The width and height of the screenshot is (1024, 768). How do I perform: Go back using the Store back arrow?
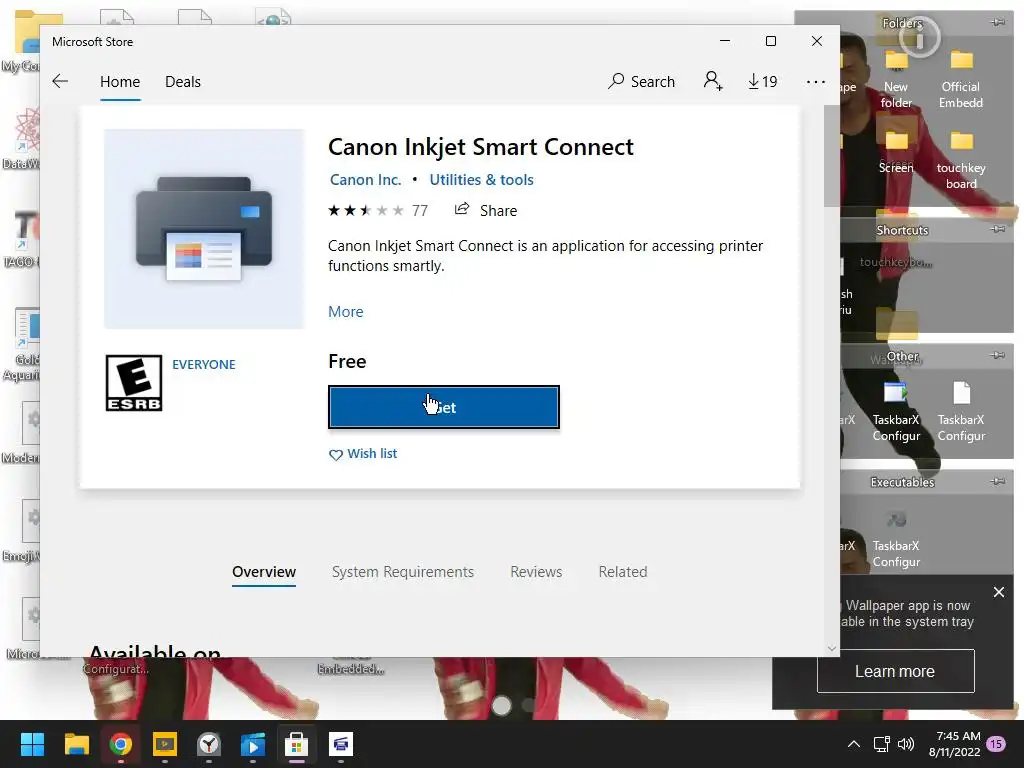(x=60, y=82)
